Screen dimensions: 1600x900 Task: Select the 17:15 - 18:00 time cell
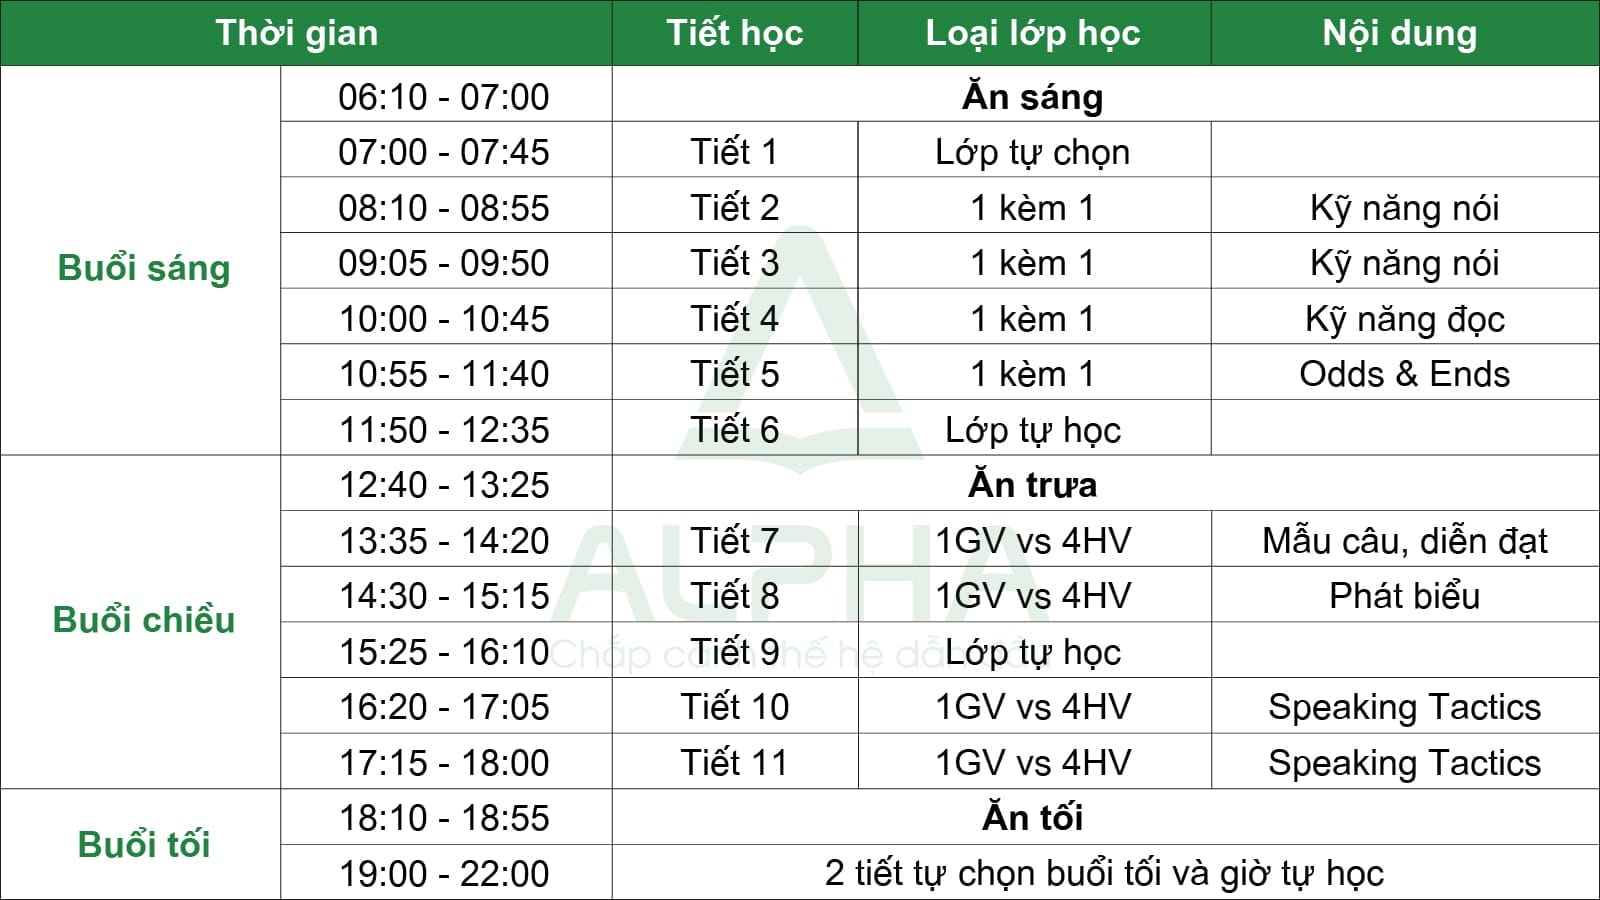[446, 762]
